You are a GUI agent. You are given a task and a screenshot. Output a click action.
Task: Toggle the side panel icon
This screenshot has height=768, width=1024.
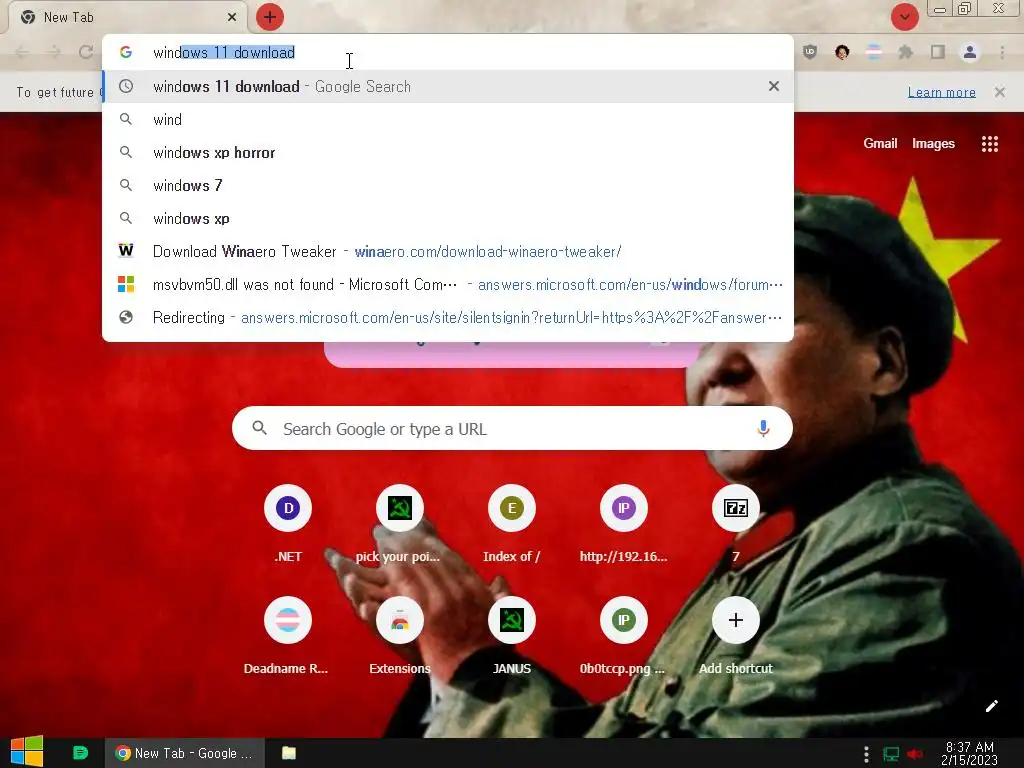coord(938,52)
